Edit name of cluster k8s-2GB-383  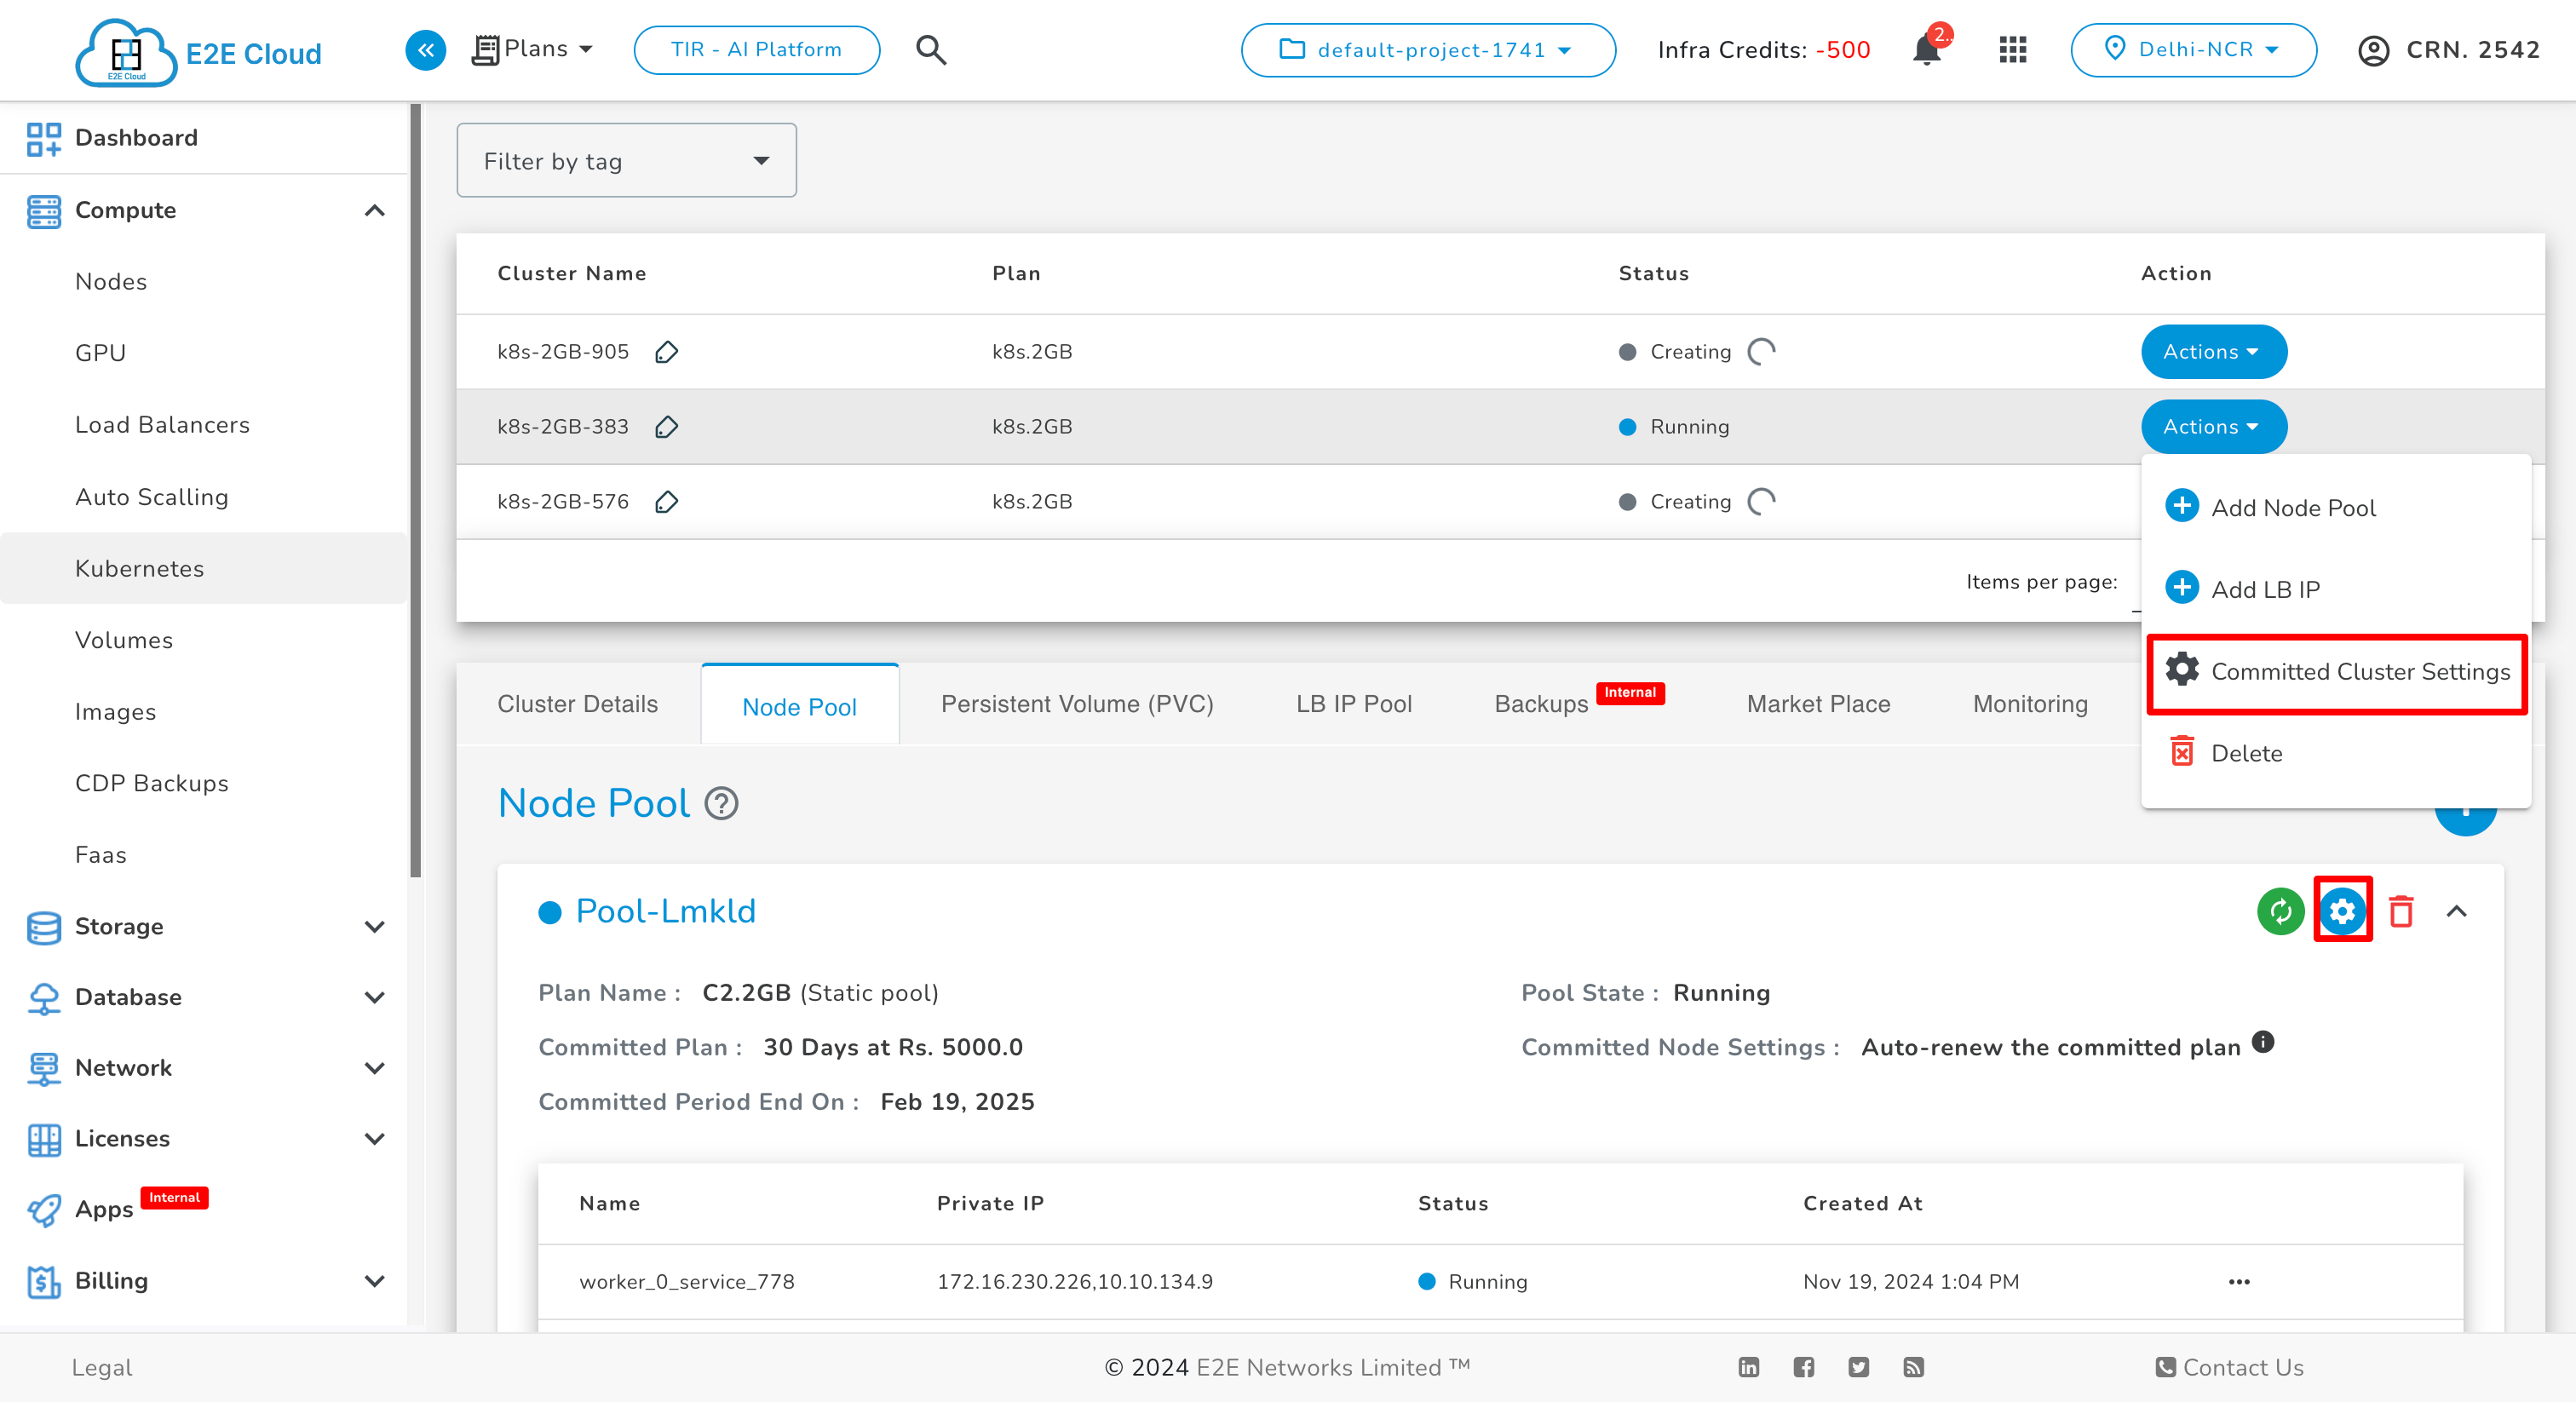(667, 427)
